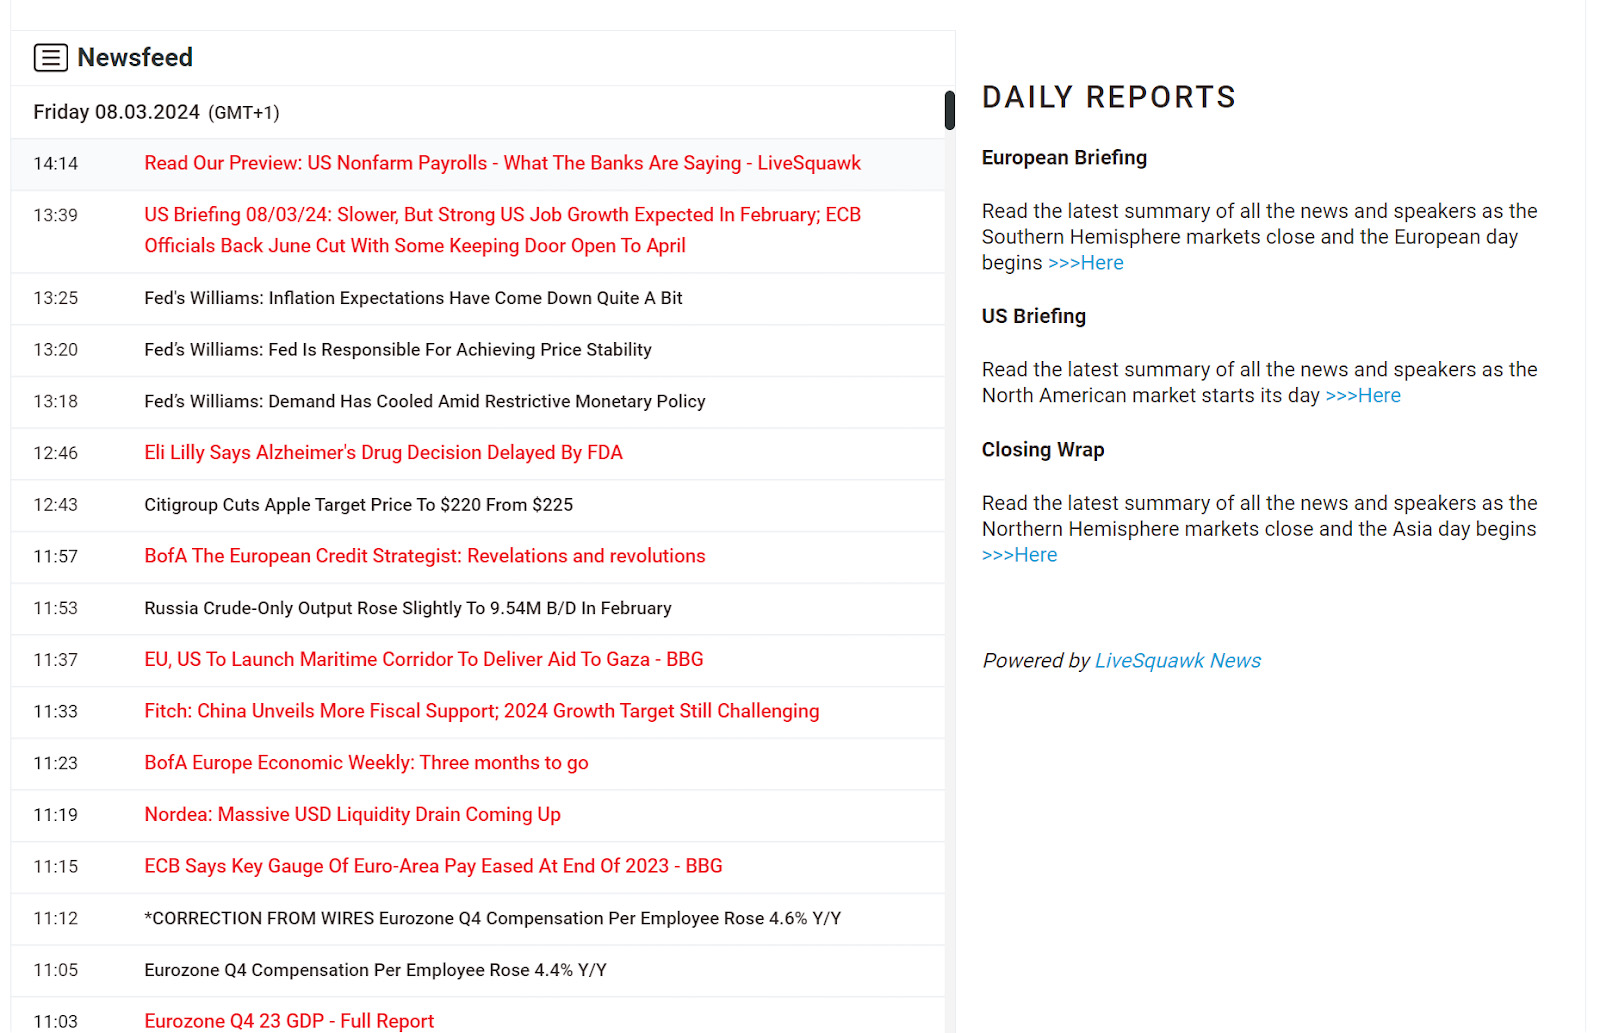Follow the Closing Wrap >>>Here link

(1019, 555)
